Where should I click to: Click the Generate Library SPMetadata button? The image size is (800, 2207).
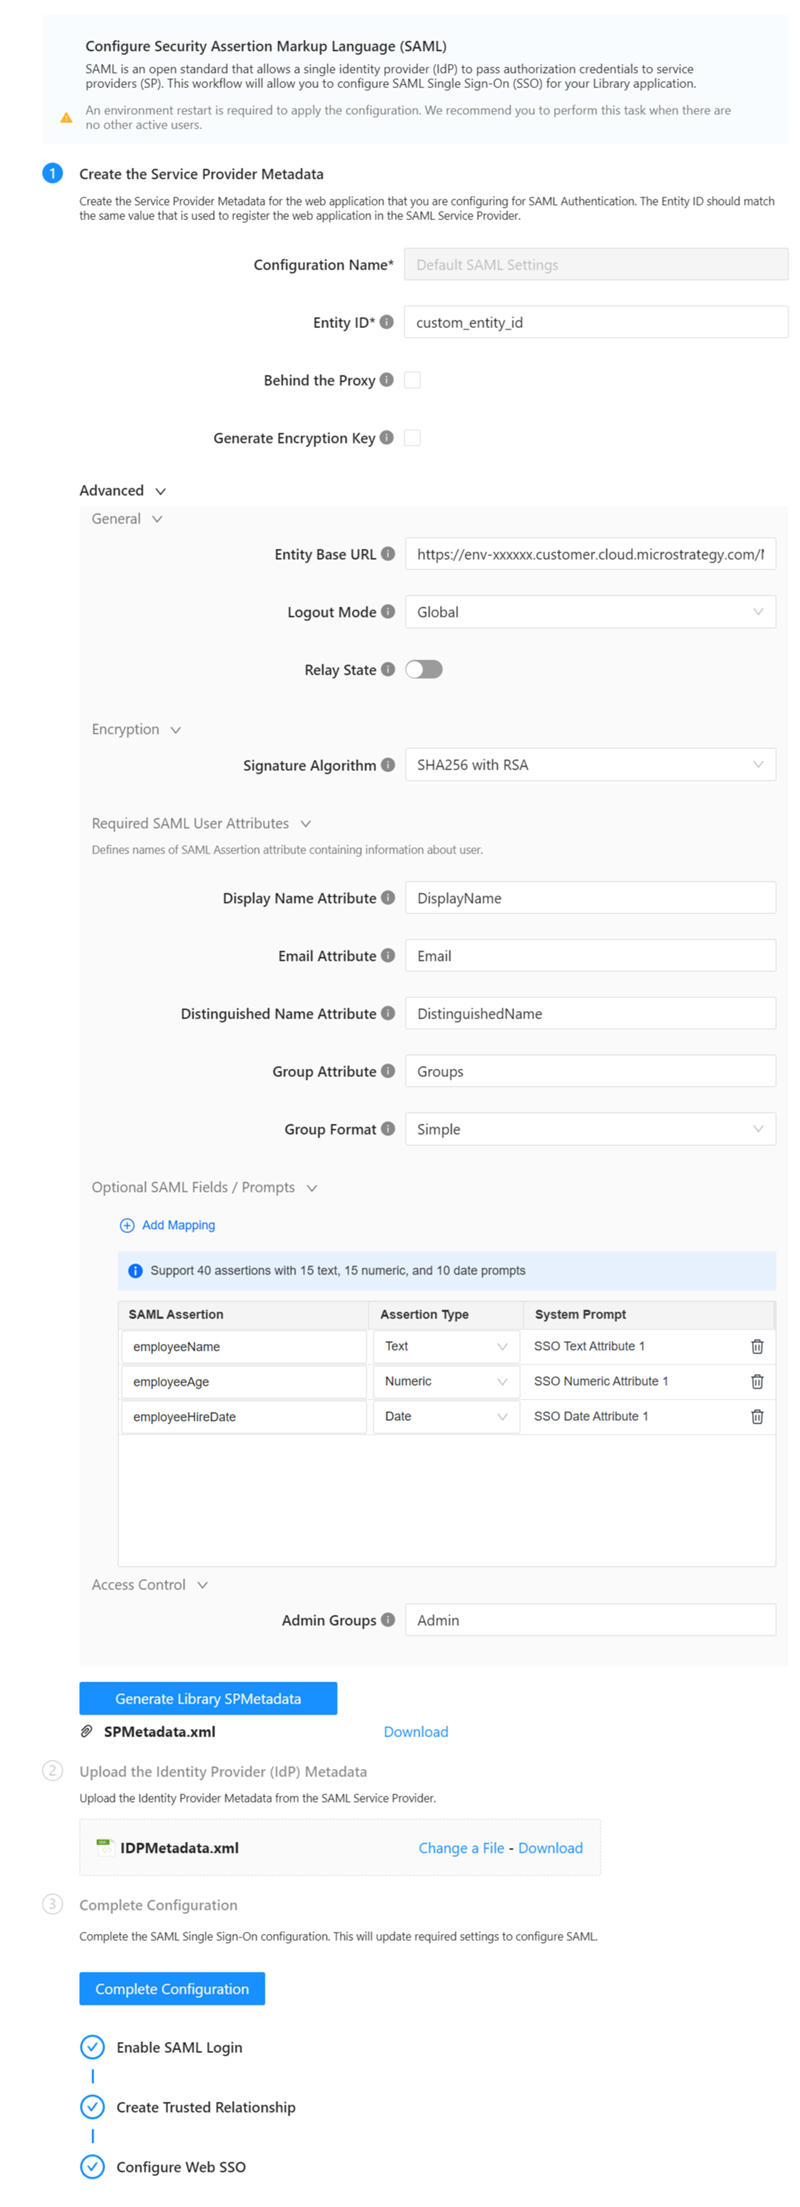point(208,1699)
